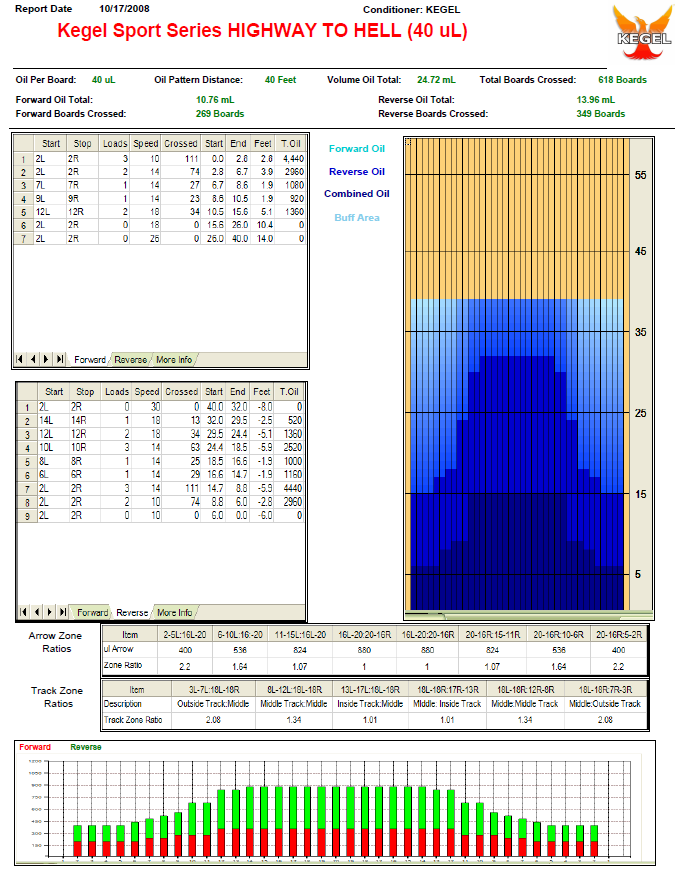679x870 pixels.
Task: Click the 10/17/2008 report date value
Action: [124, 9]
